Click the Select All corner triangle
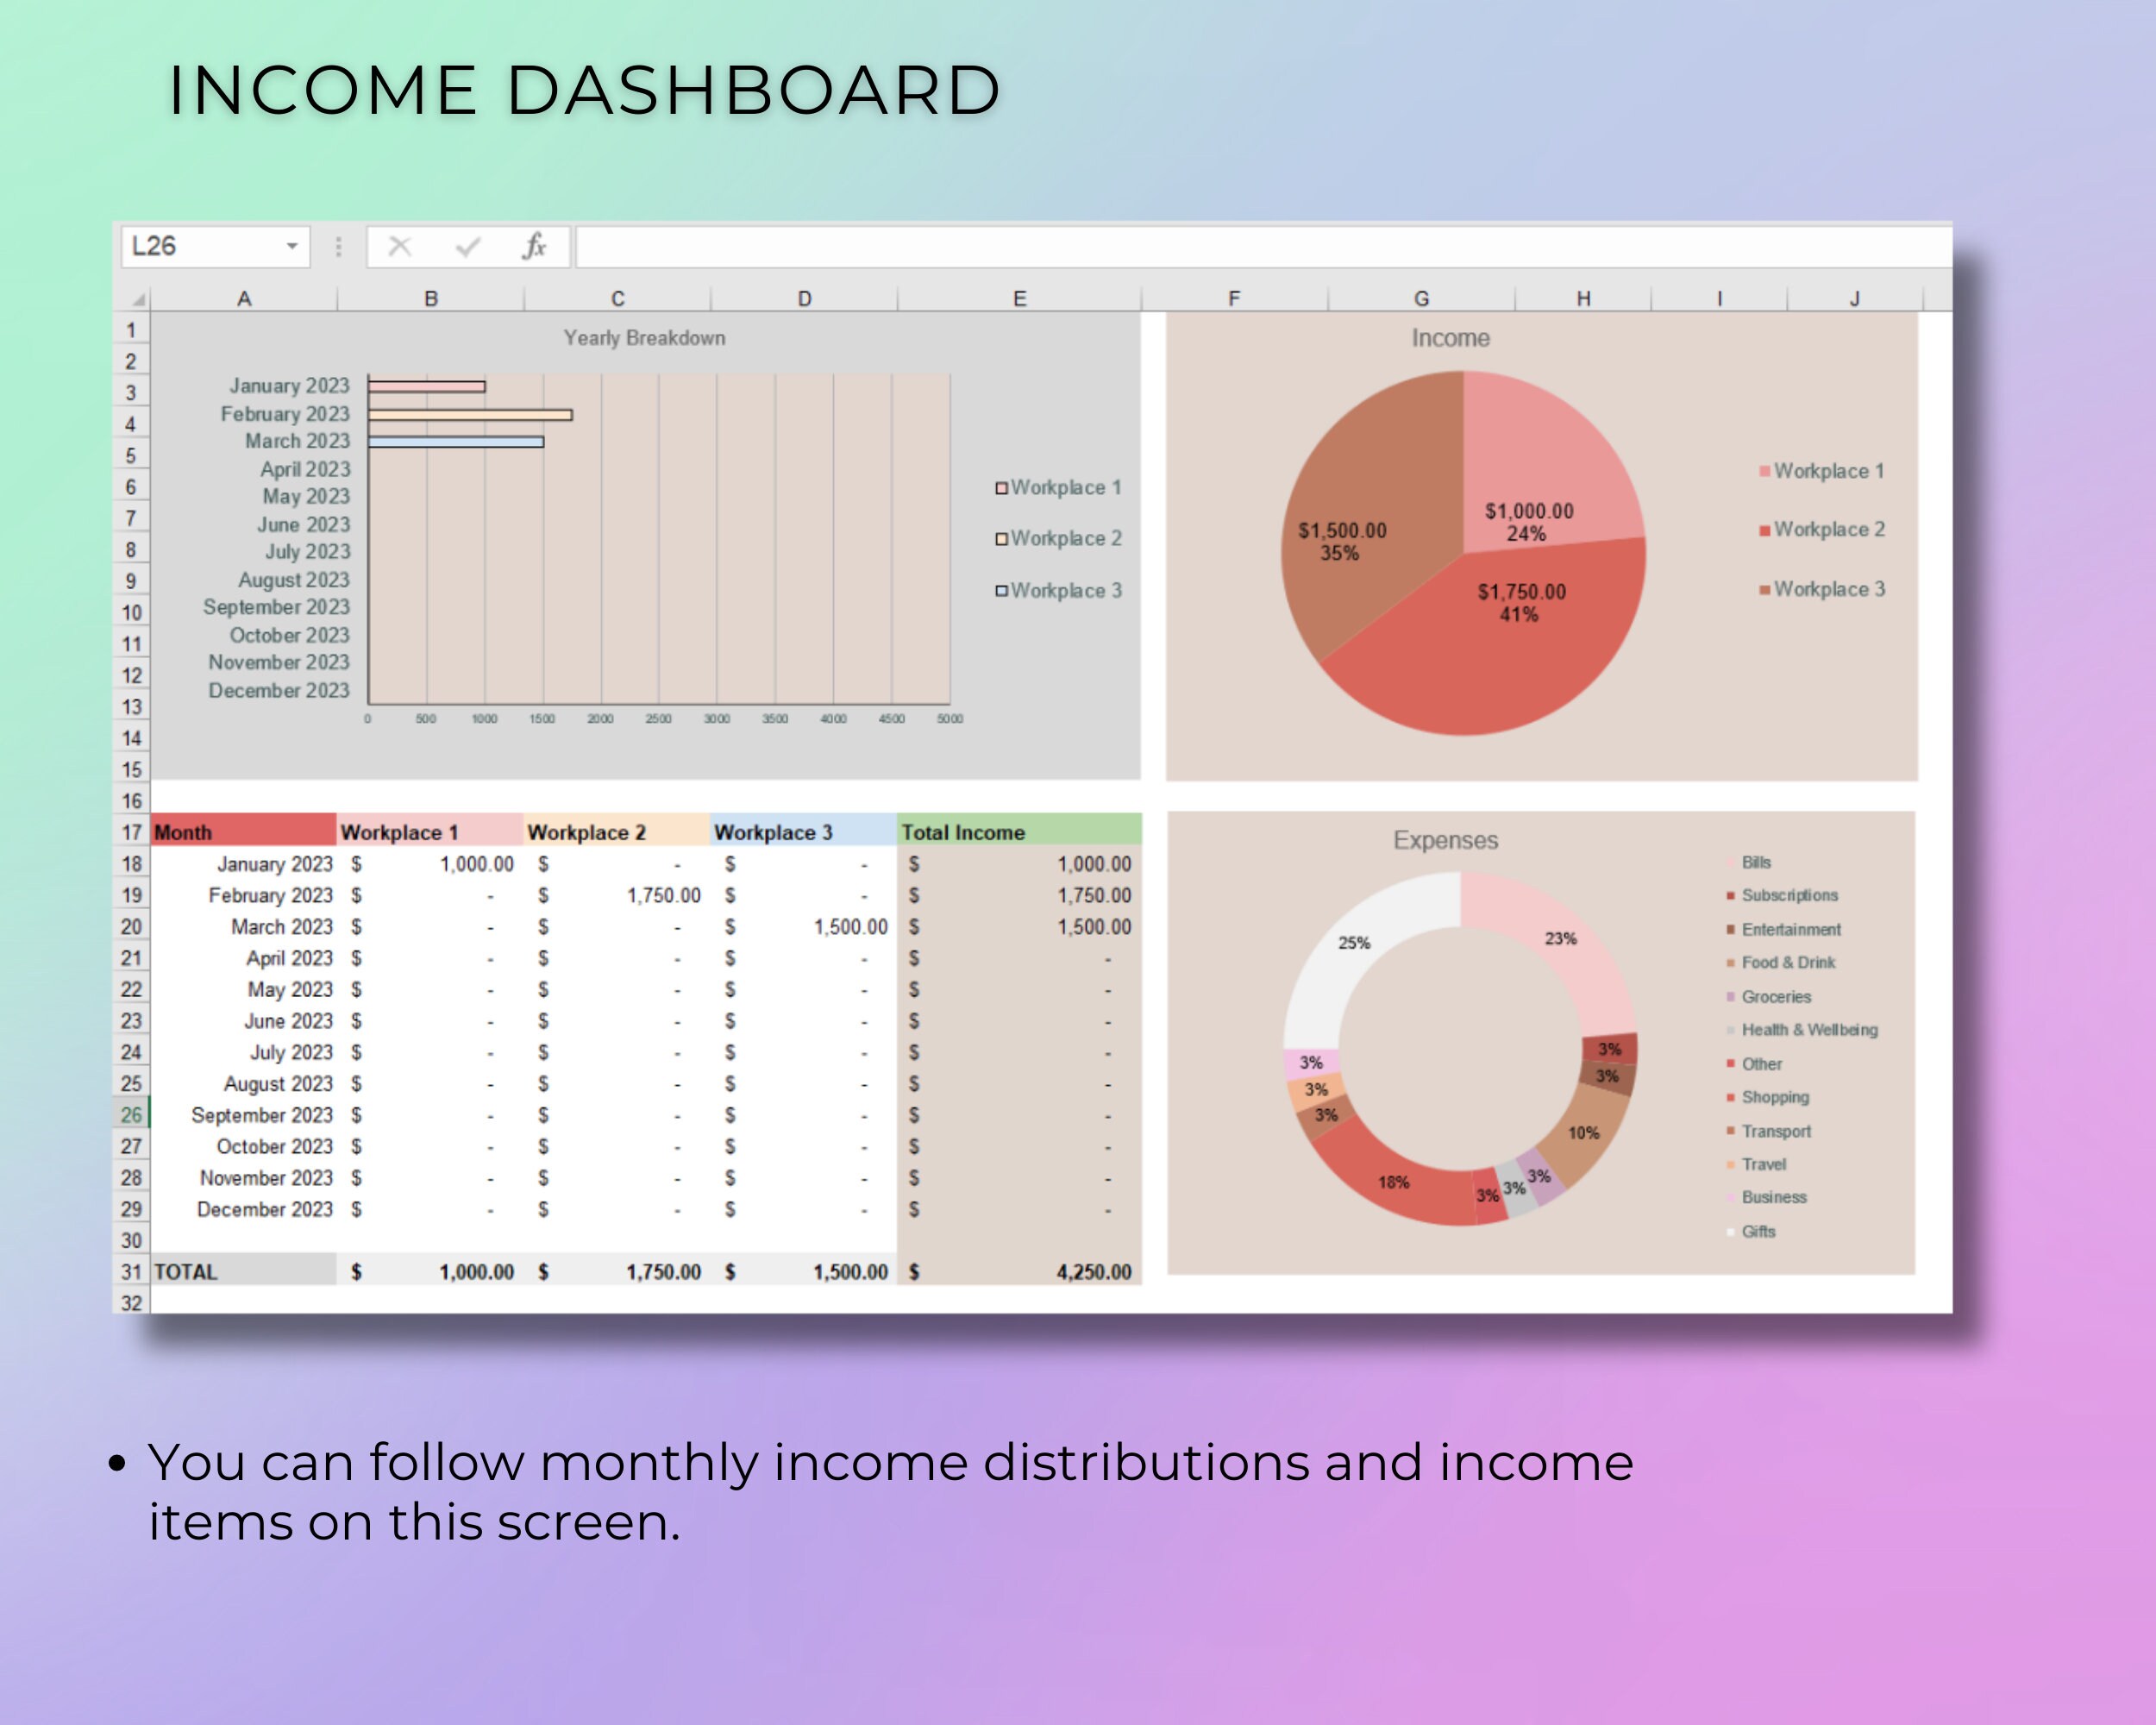 tap(139, 298)
